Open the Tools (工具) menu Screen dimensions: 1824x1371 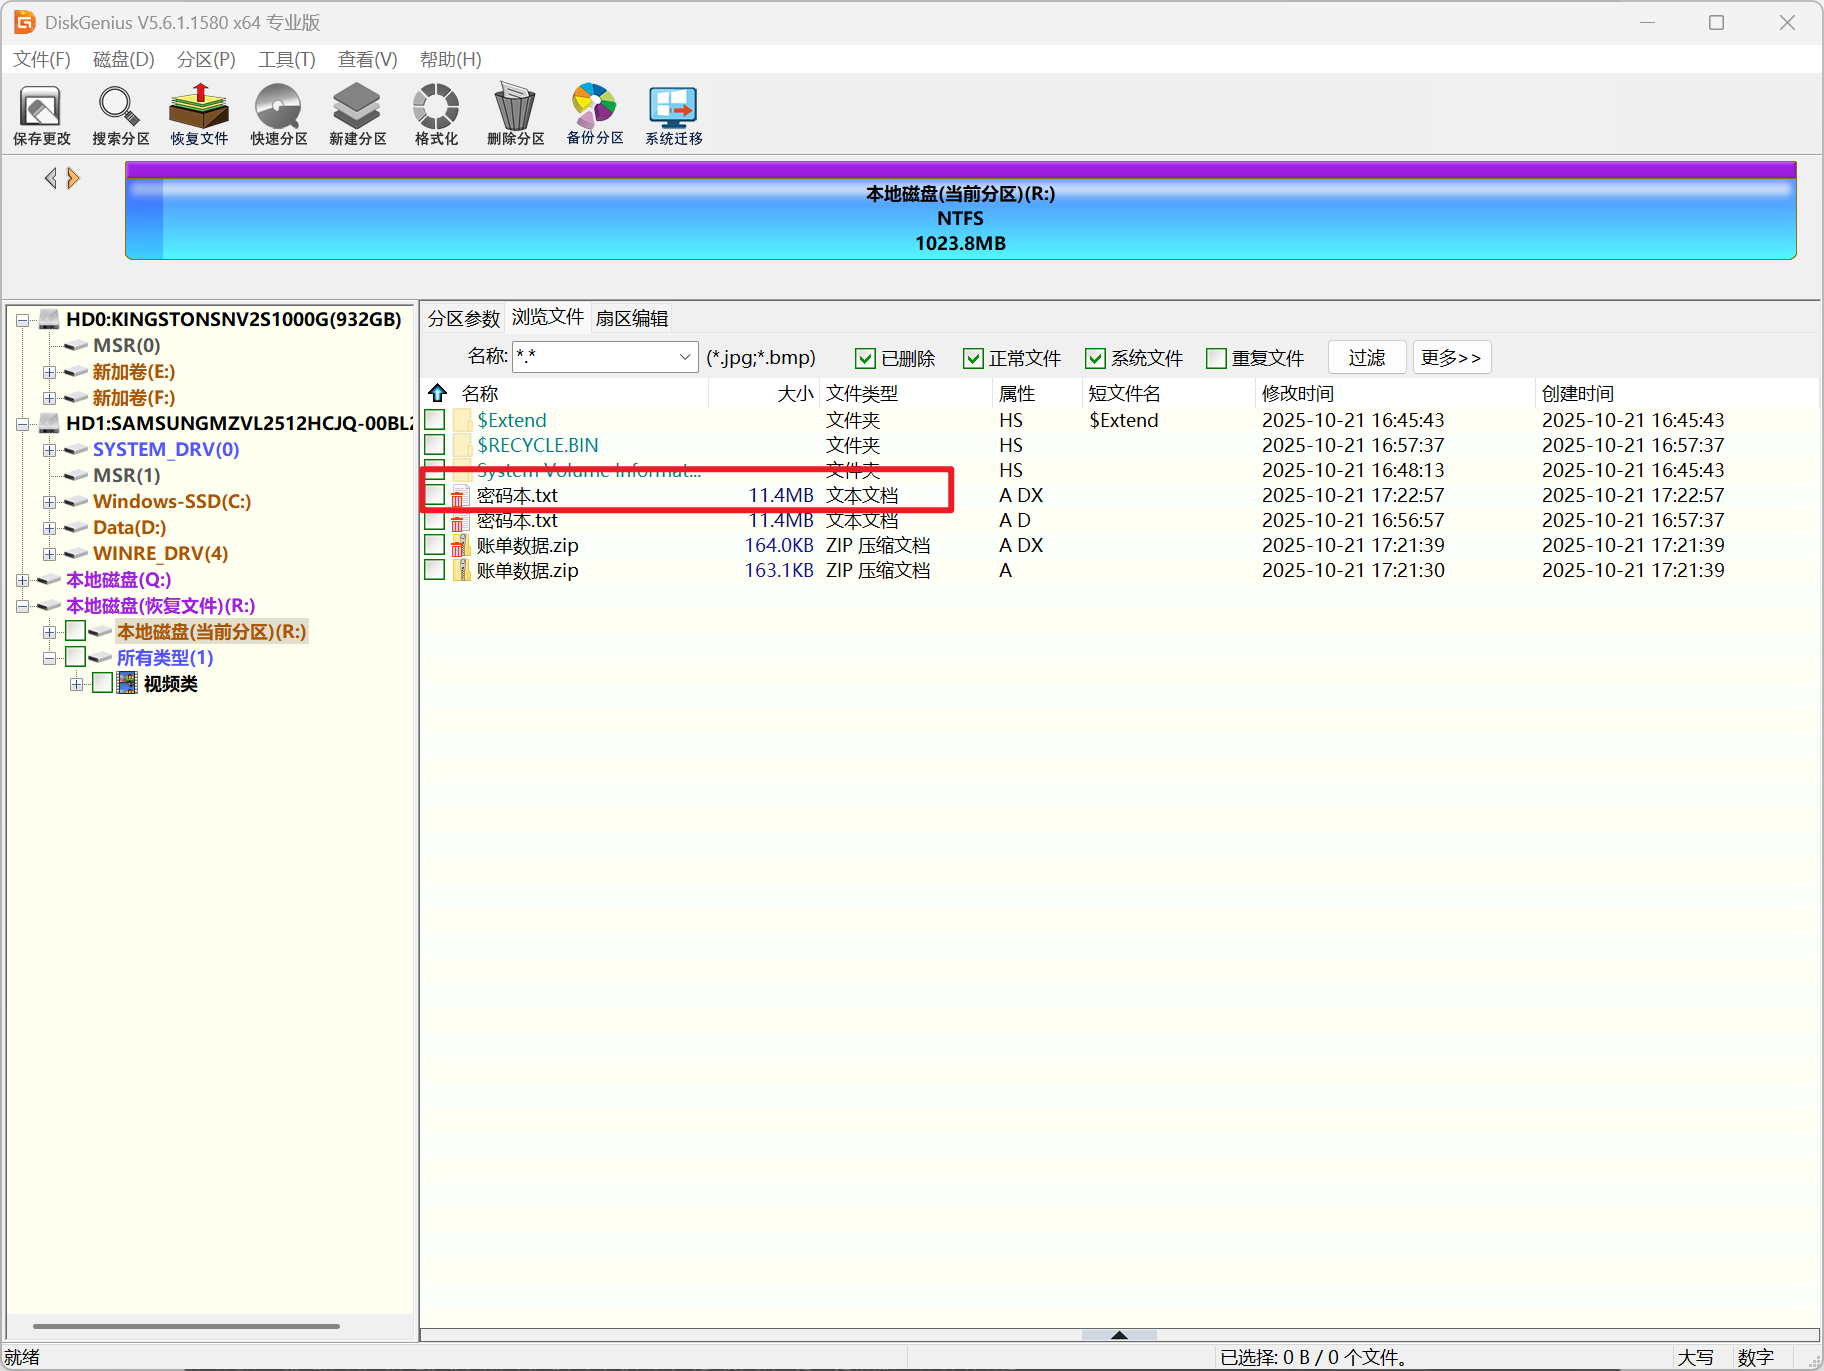(x=286, y=59)
